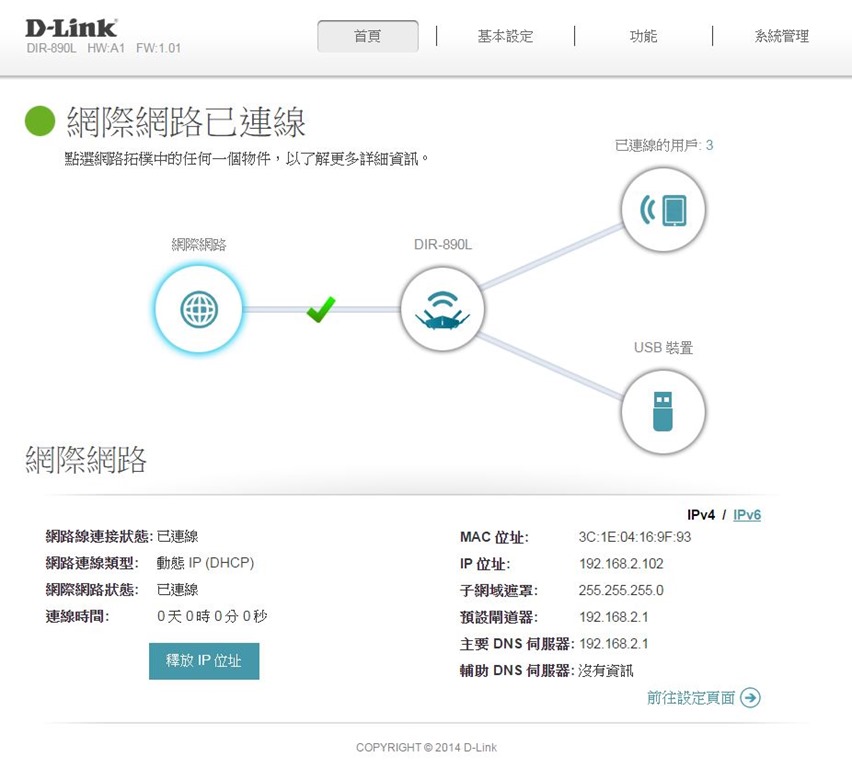Image resolution: width=852 pixels, height=768 pixels.
Task: Click the green internet status indicator circle
Action: [40, 121]
